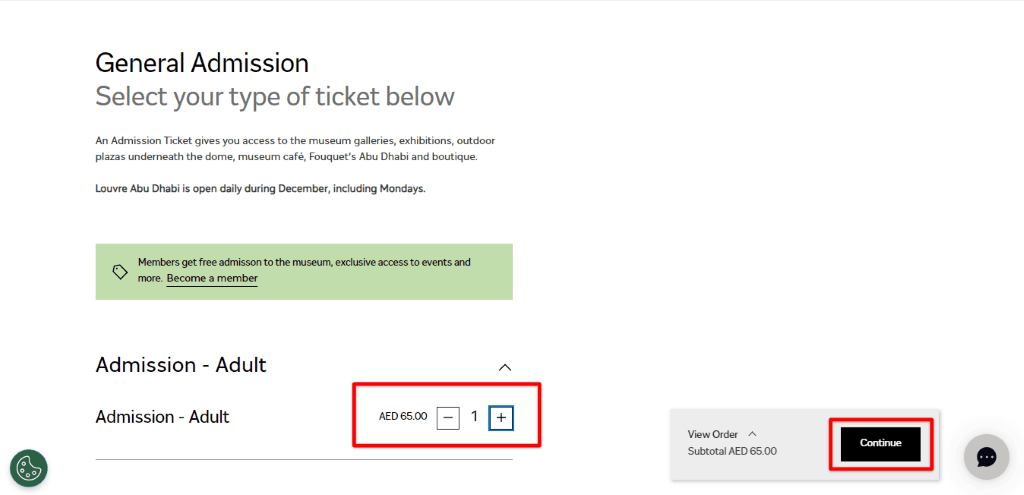
Task: Open the live chat bubble
Action: pos(987,457)
